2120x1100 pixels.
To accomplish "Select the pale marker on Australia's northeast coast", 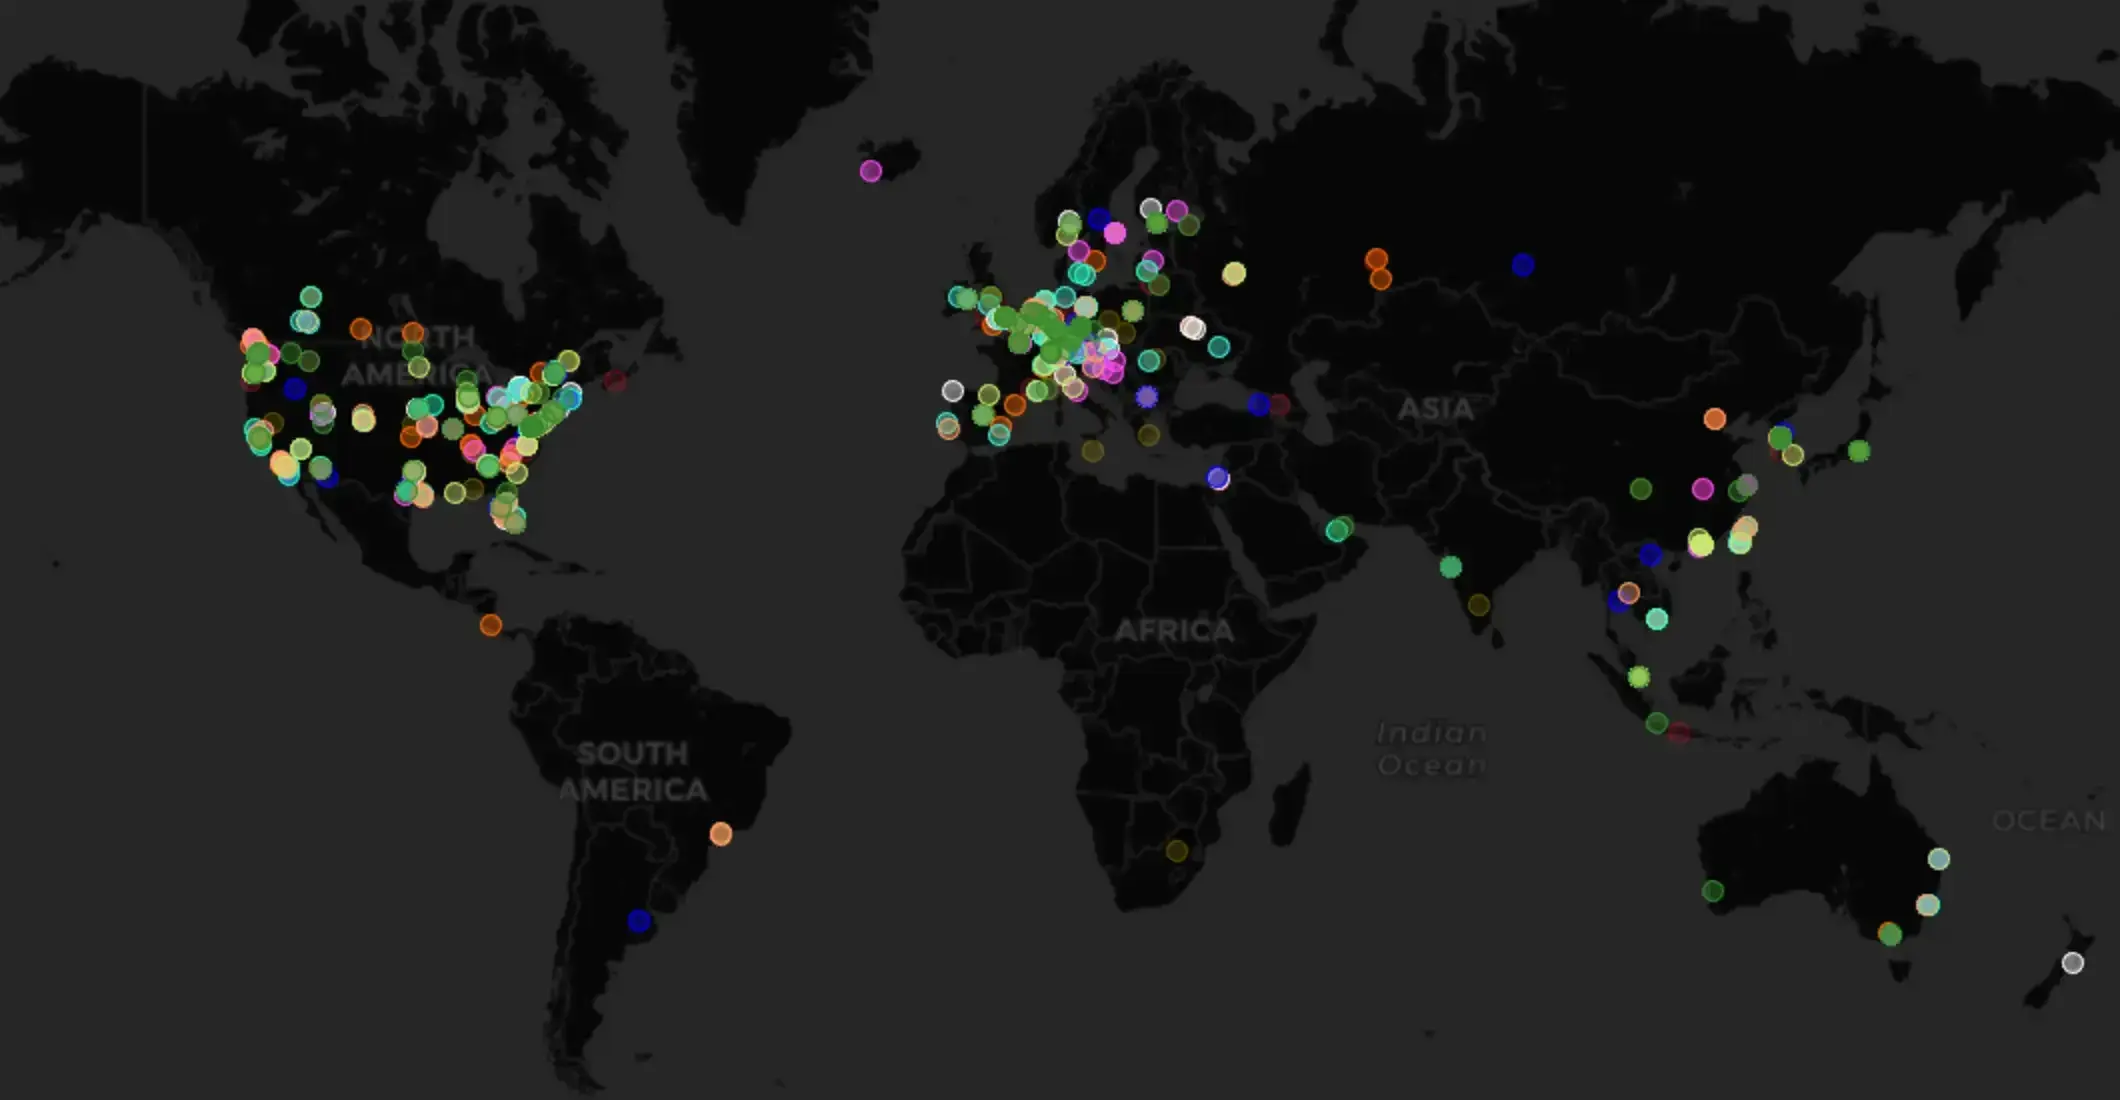I will (x=1939, y=859).
